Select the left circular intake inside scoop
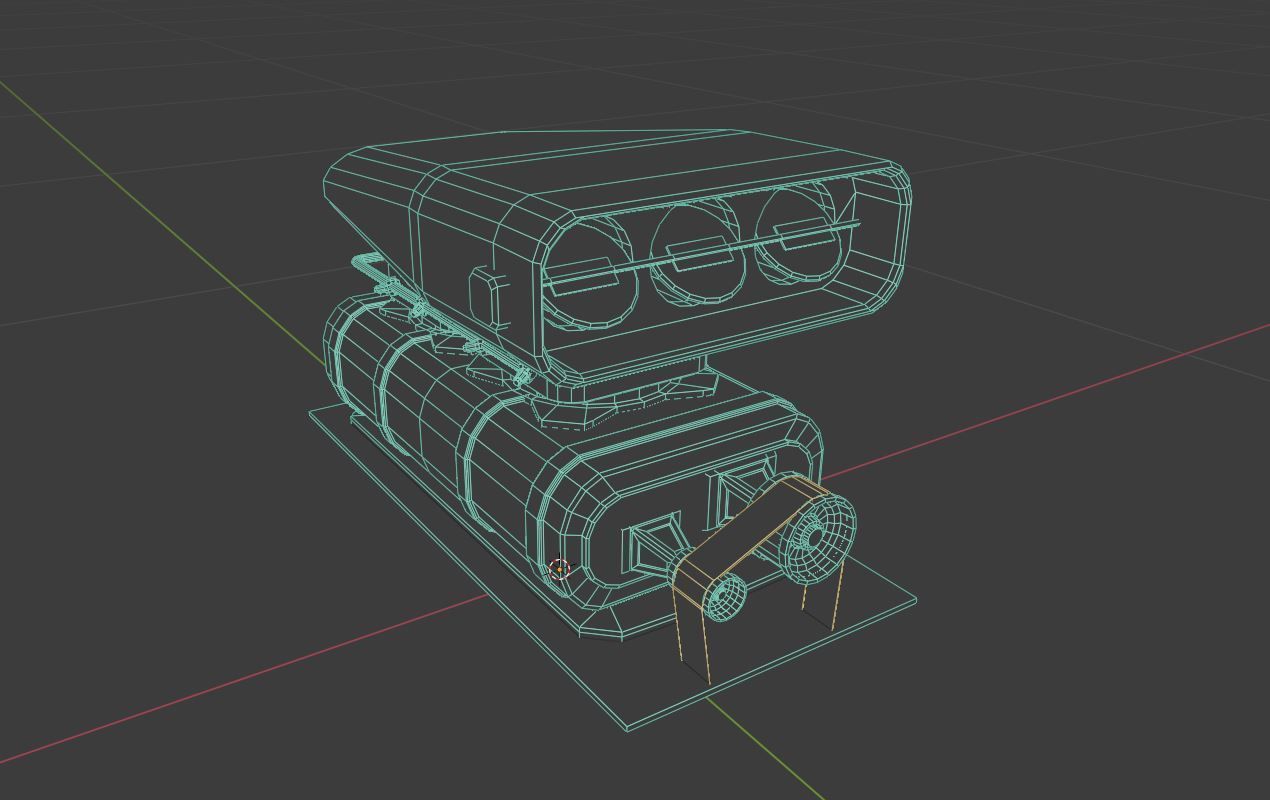Image resolution: width=1270 pixels, height=800 pixels. tap(590, 274)
